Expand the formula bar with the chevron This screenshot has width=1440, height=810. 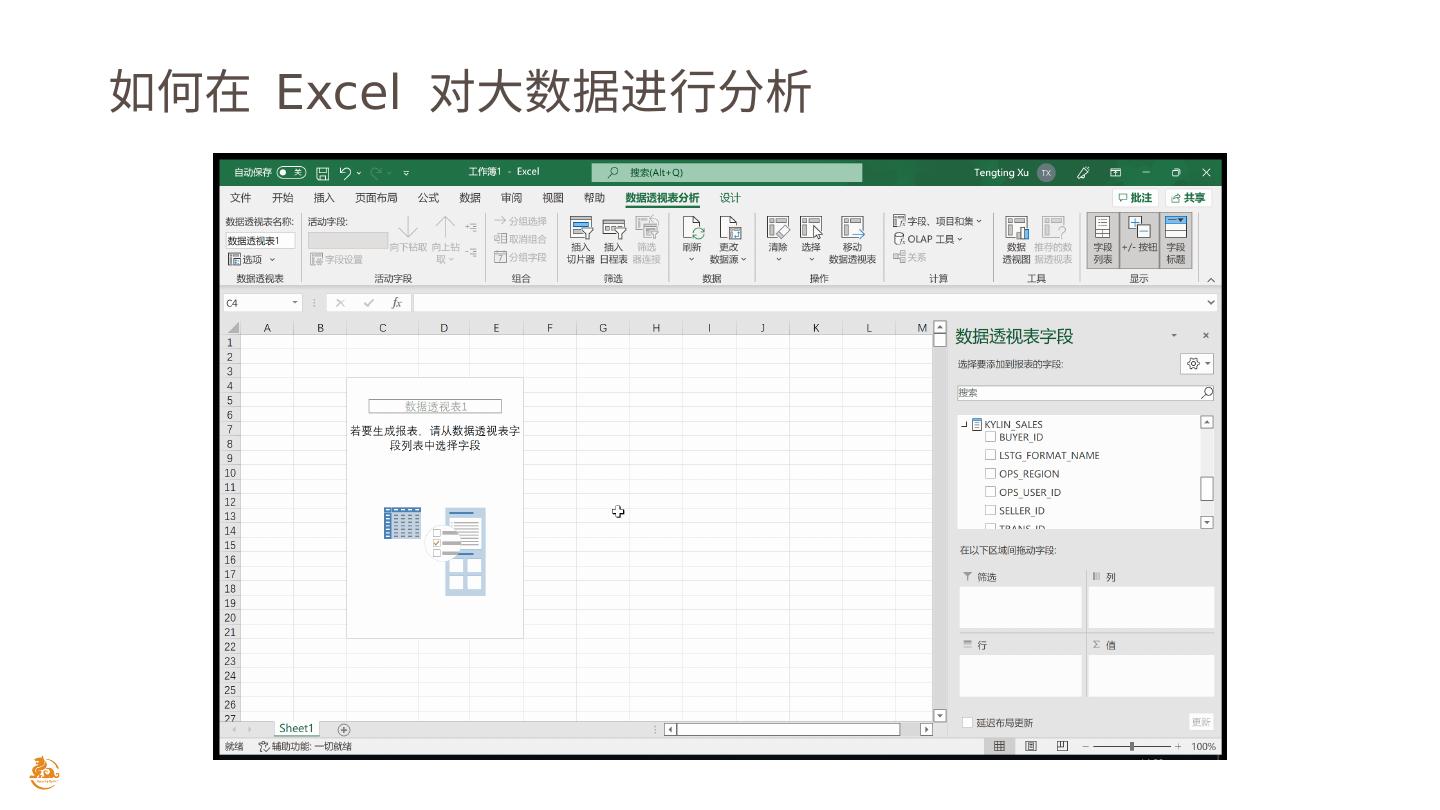1211,303
